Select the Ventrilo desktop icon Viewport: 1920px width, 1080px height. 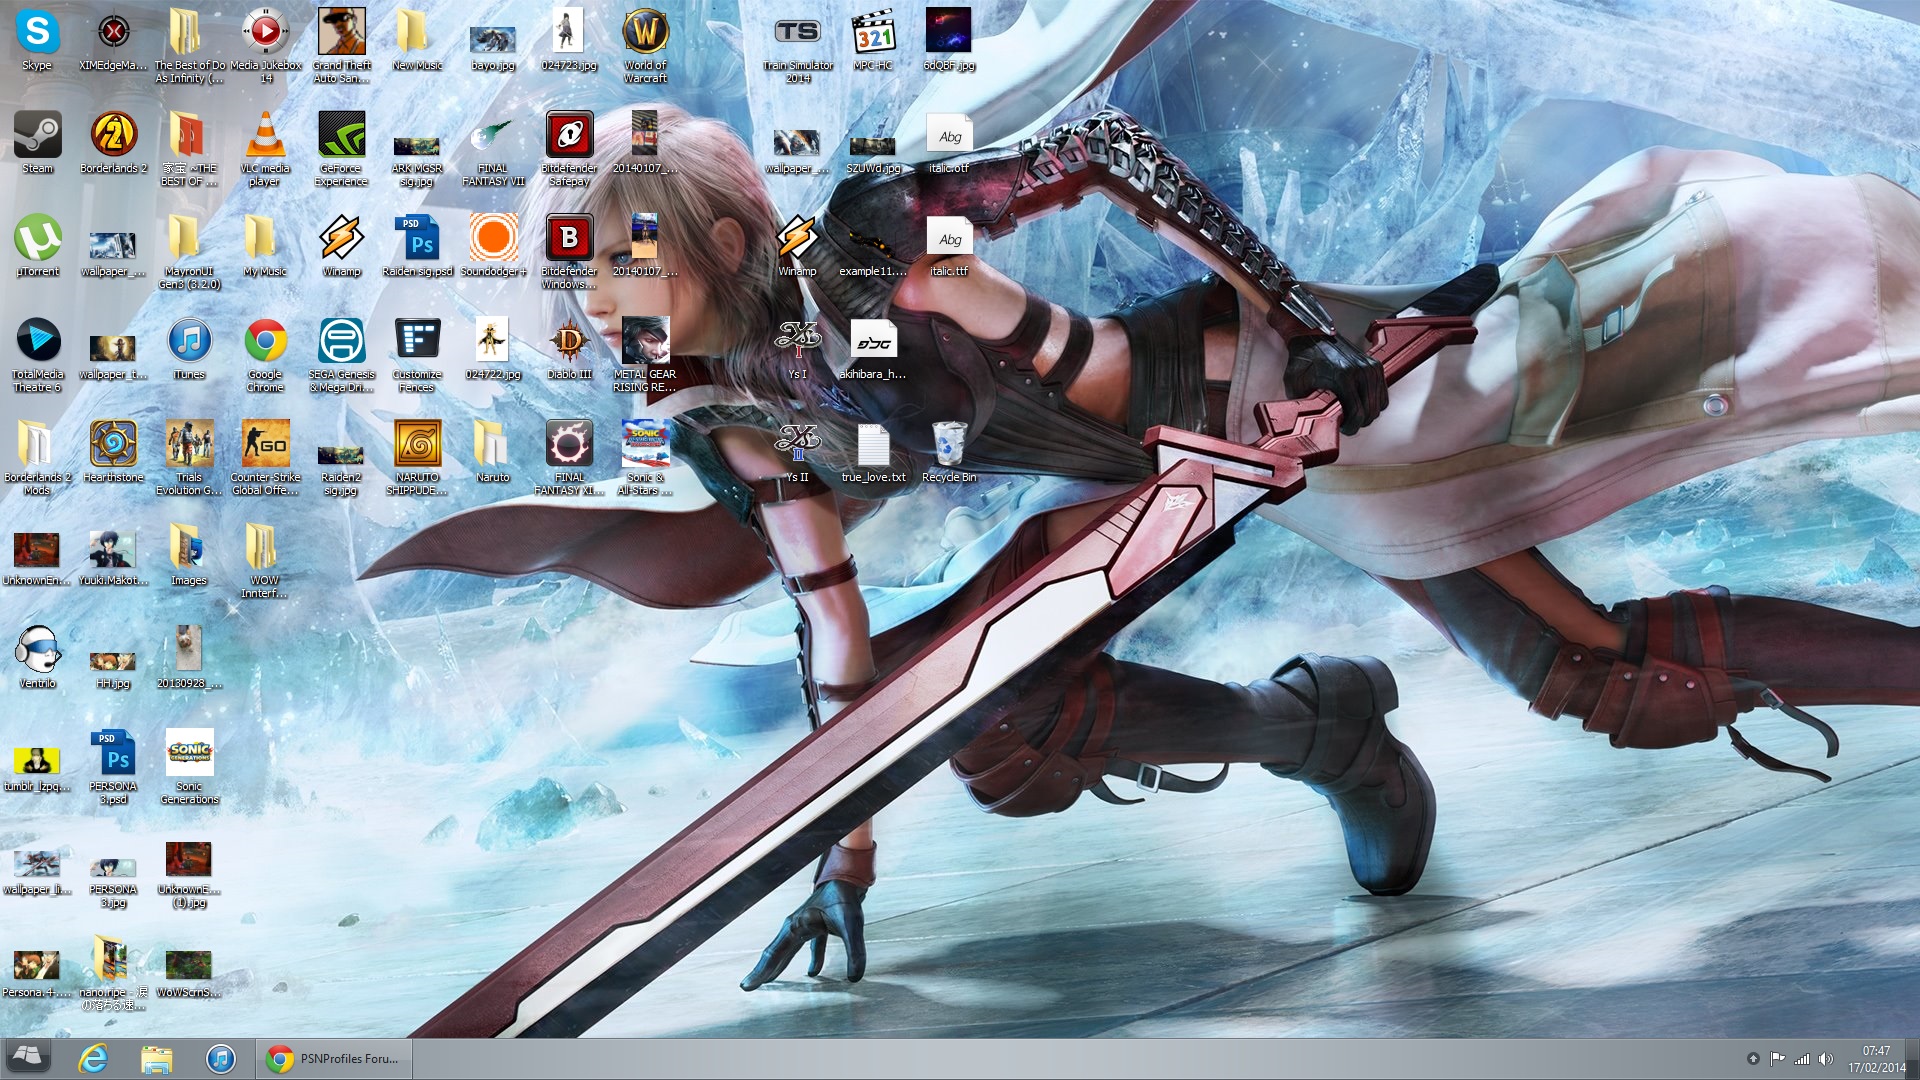point(37,652)
